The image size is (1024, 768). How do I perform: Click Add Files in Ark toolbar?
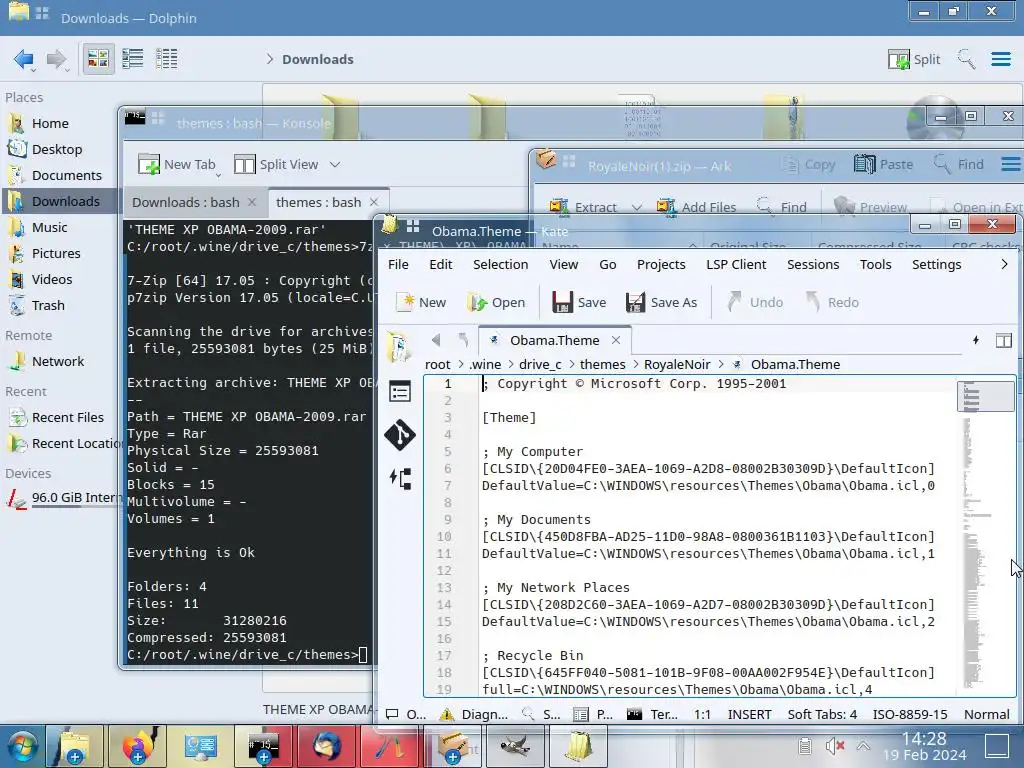[696, 207]
